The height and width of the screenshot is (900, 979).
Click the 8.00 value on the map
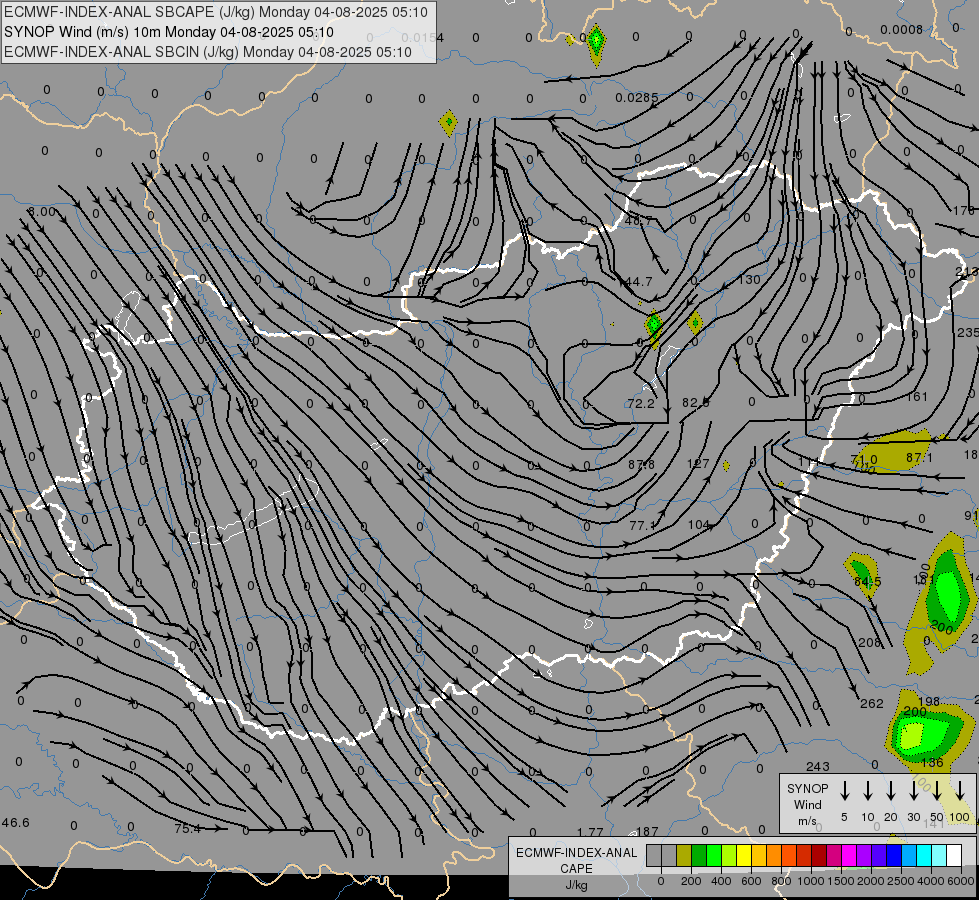(42, 212)
